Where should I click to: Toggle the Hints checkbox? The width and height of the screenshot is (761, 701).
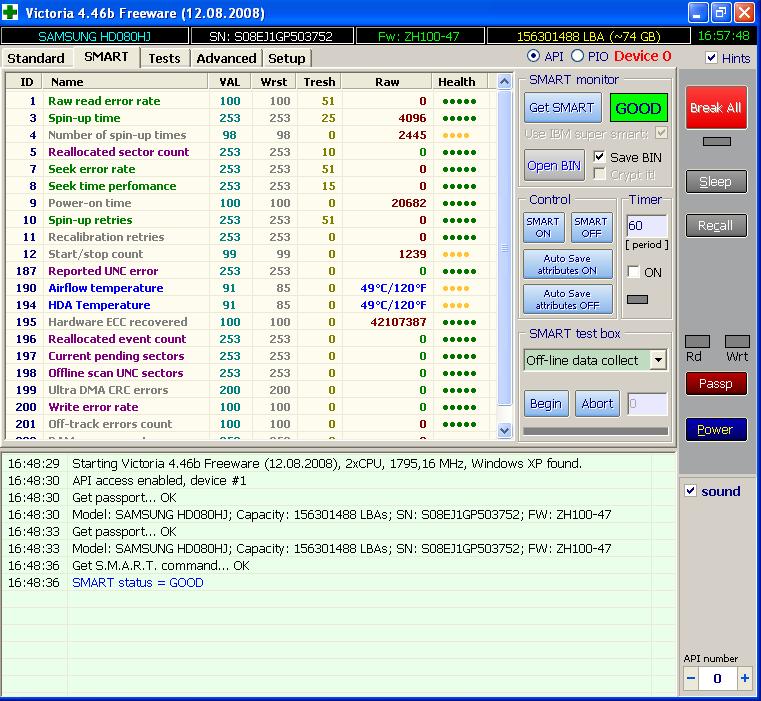(x=711, y=58)
